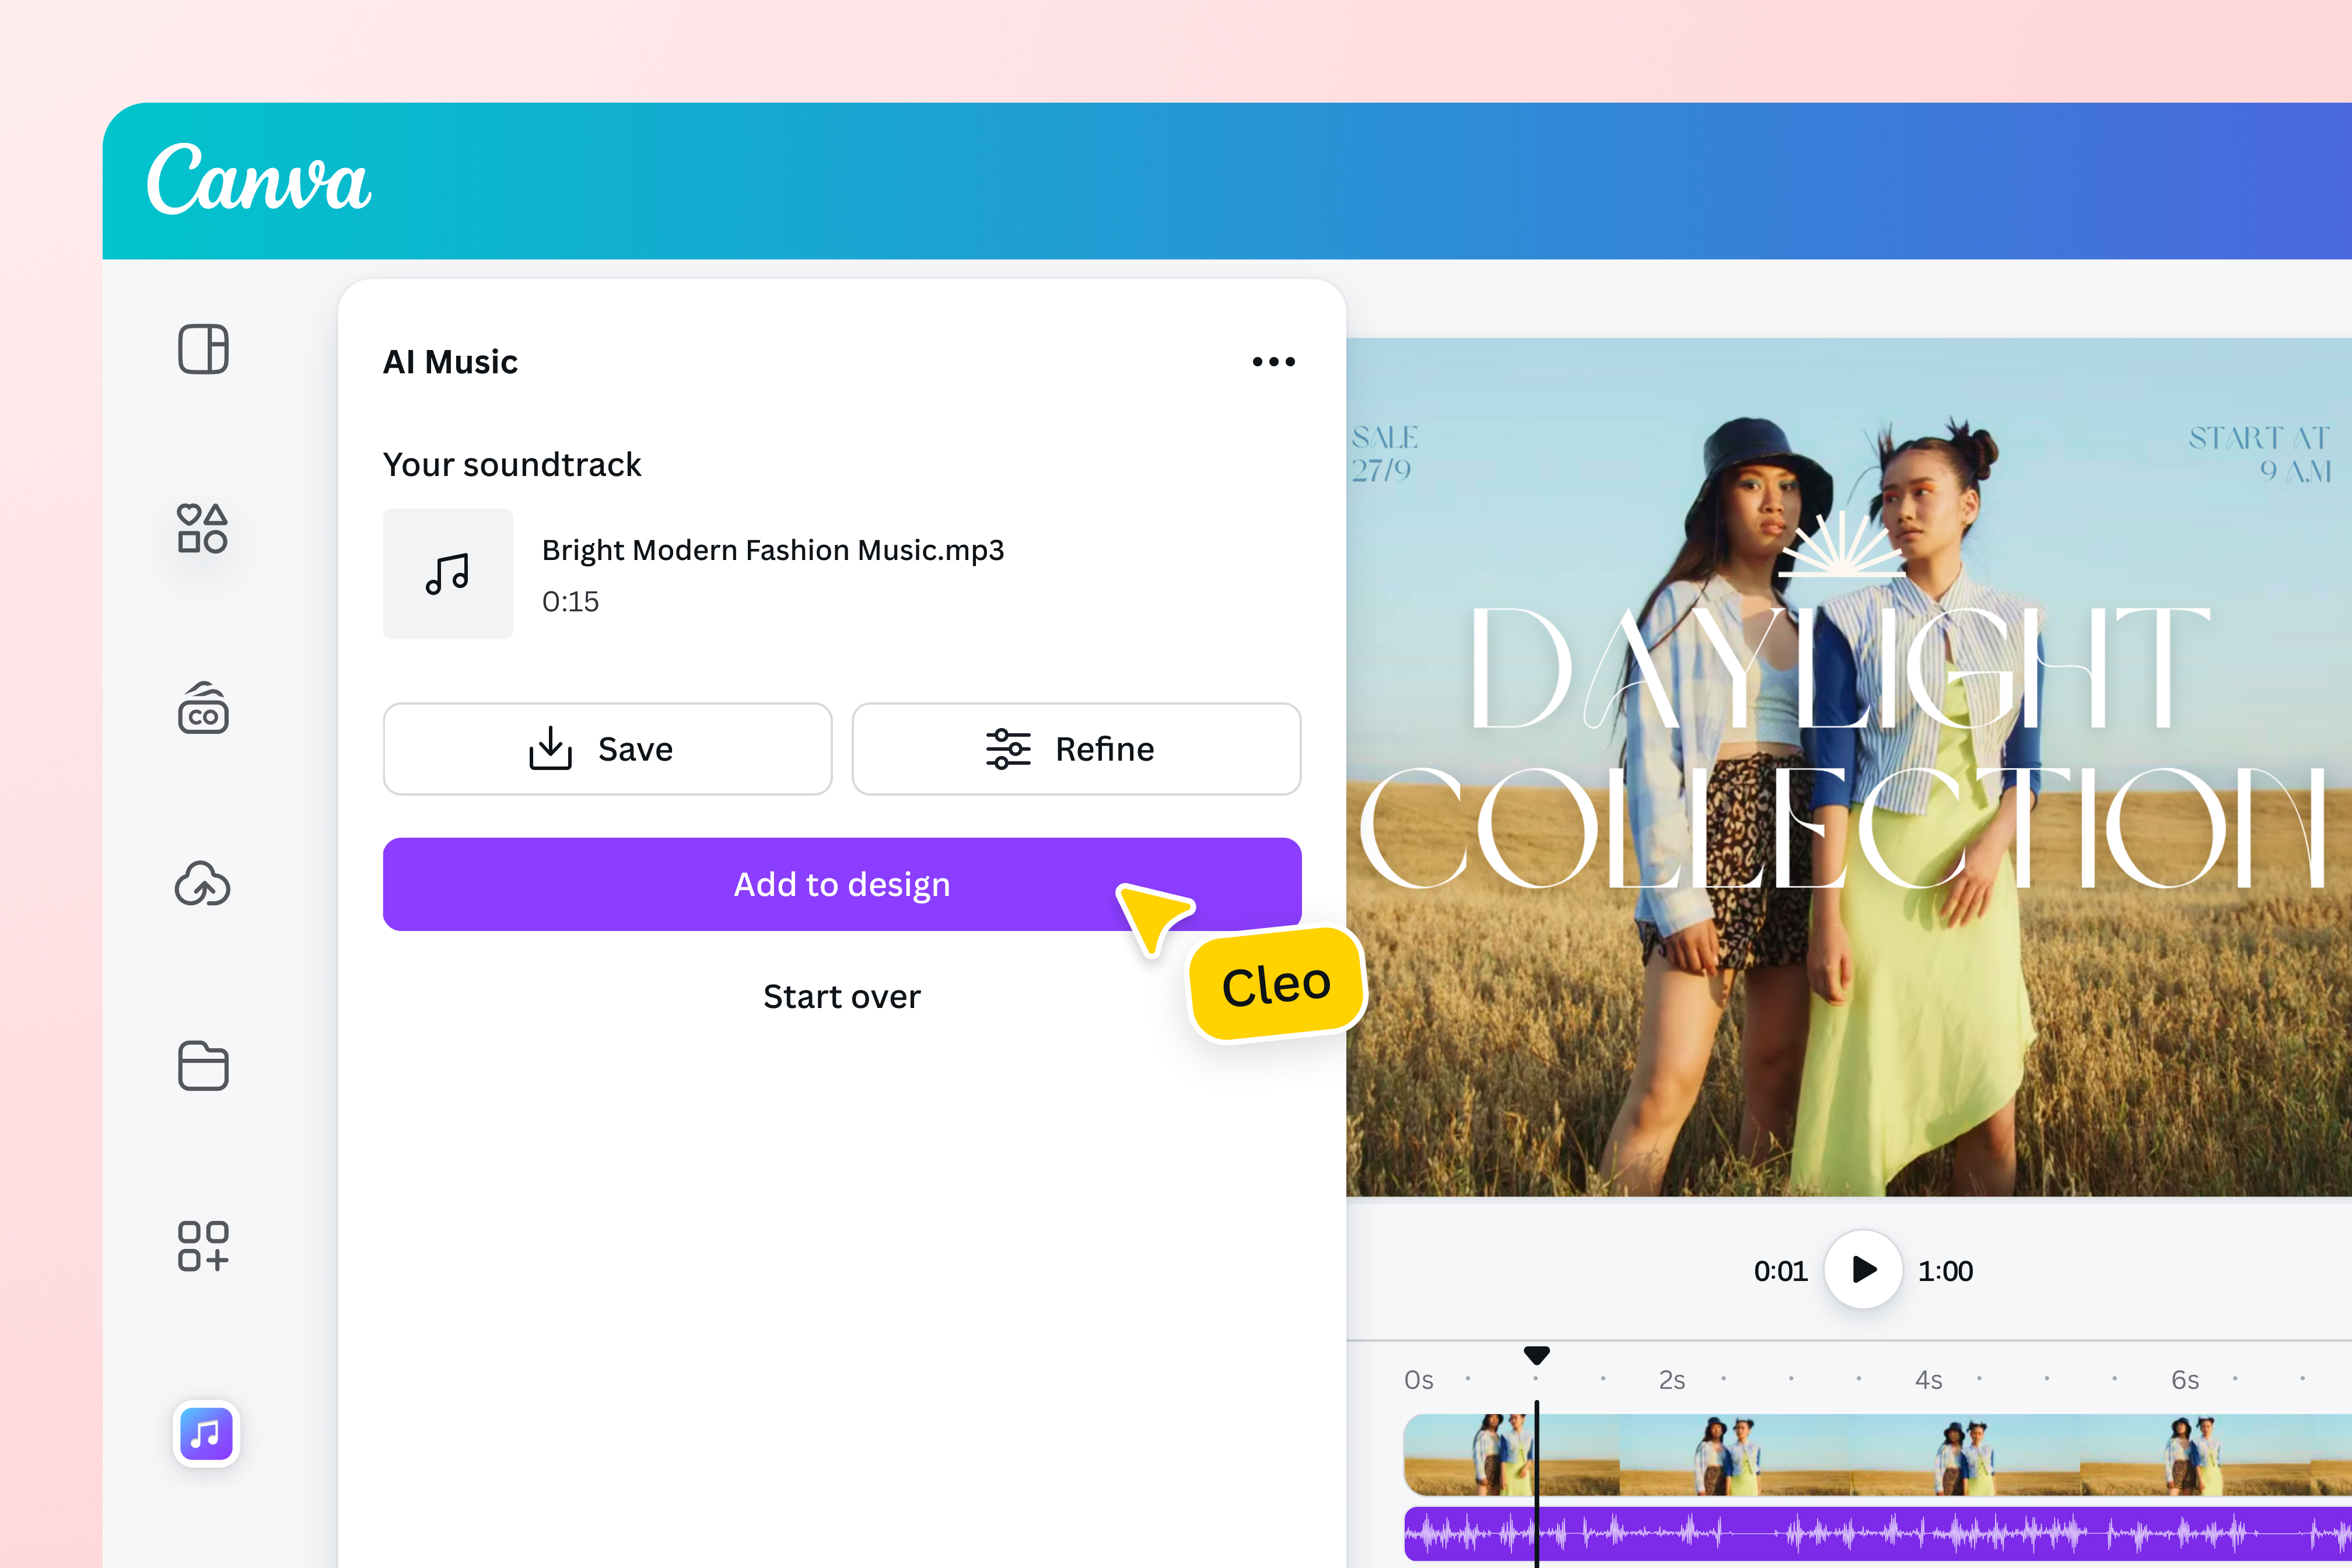Select the SALE 27/9 text on canvas
The width and height of the screenshot is (2352, 1568).
click(x=1385, y=453)
